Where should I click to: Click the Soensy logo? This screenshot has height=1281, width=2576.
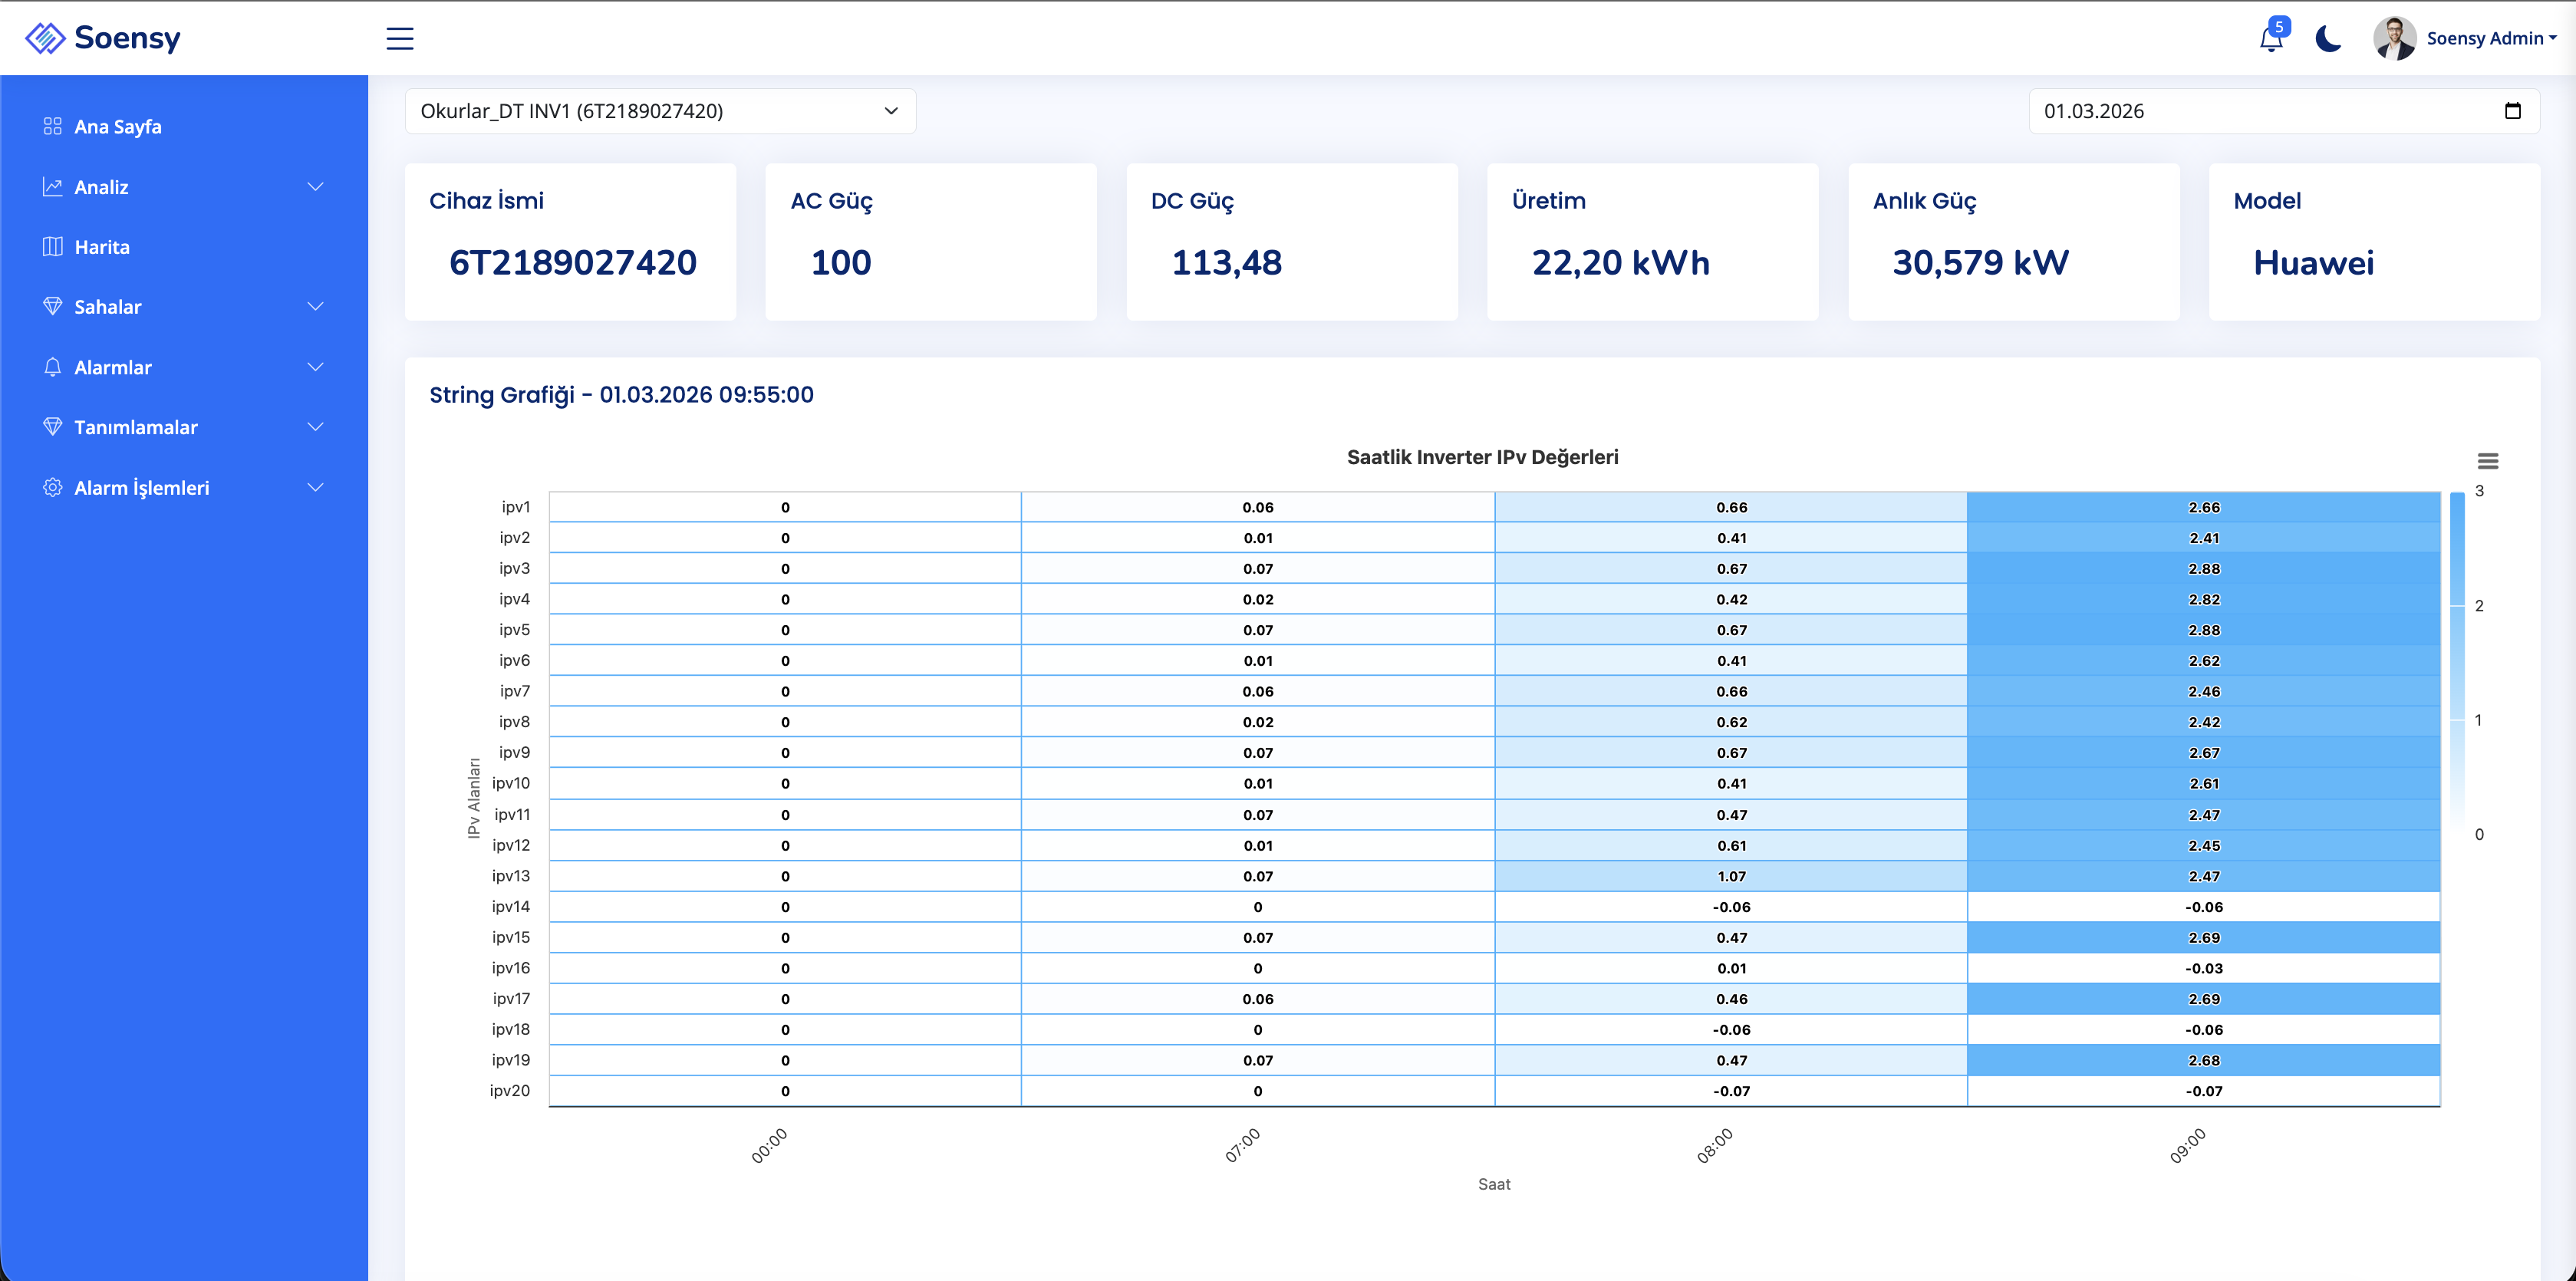point(103,38)
